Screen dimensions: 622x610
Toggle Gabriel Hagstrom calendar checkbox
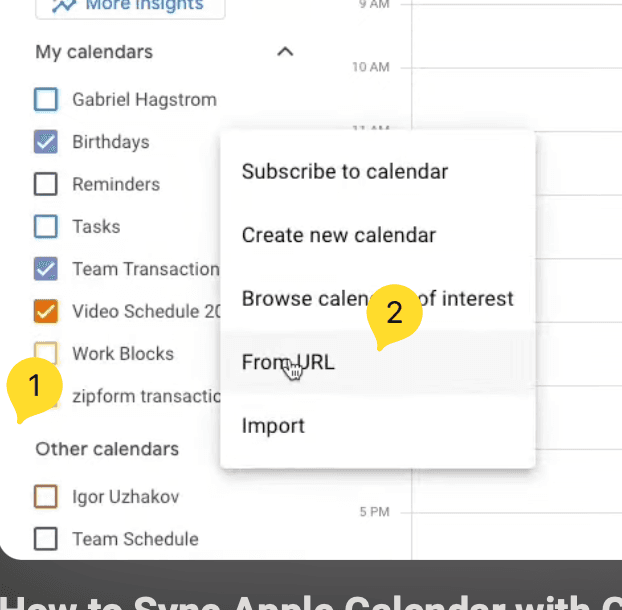pos(46,100)
